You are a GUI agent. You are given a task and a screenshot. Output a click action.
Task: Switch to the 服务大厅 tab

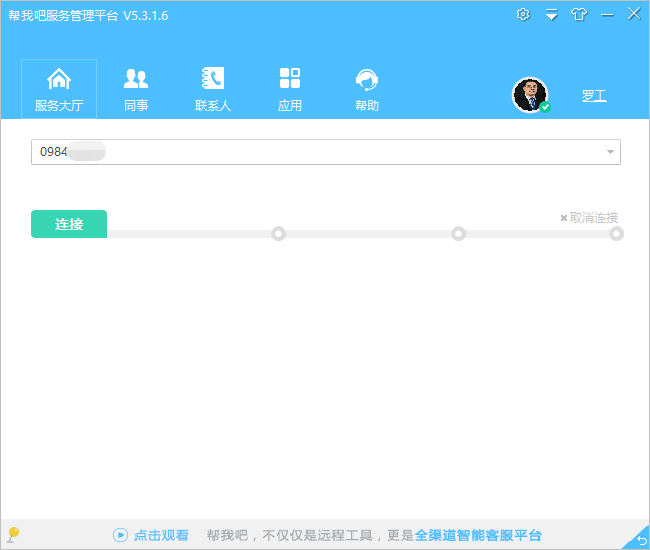point(59,89)
